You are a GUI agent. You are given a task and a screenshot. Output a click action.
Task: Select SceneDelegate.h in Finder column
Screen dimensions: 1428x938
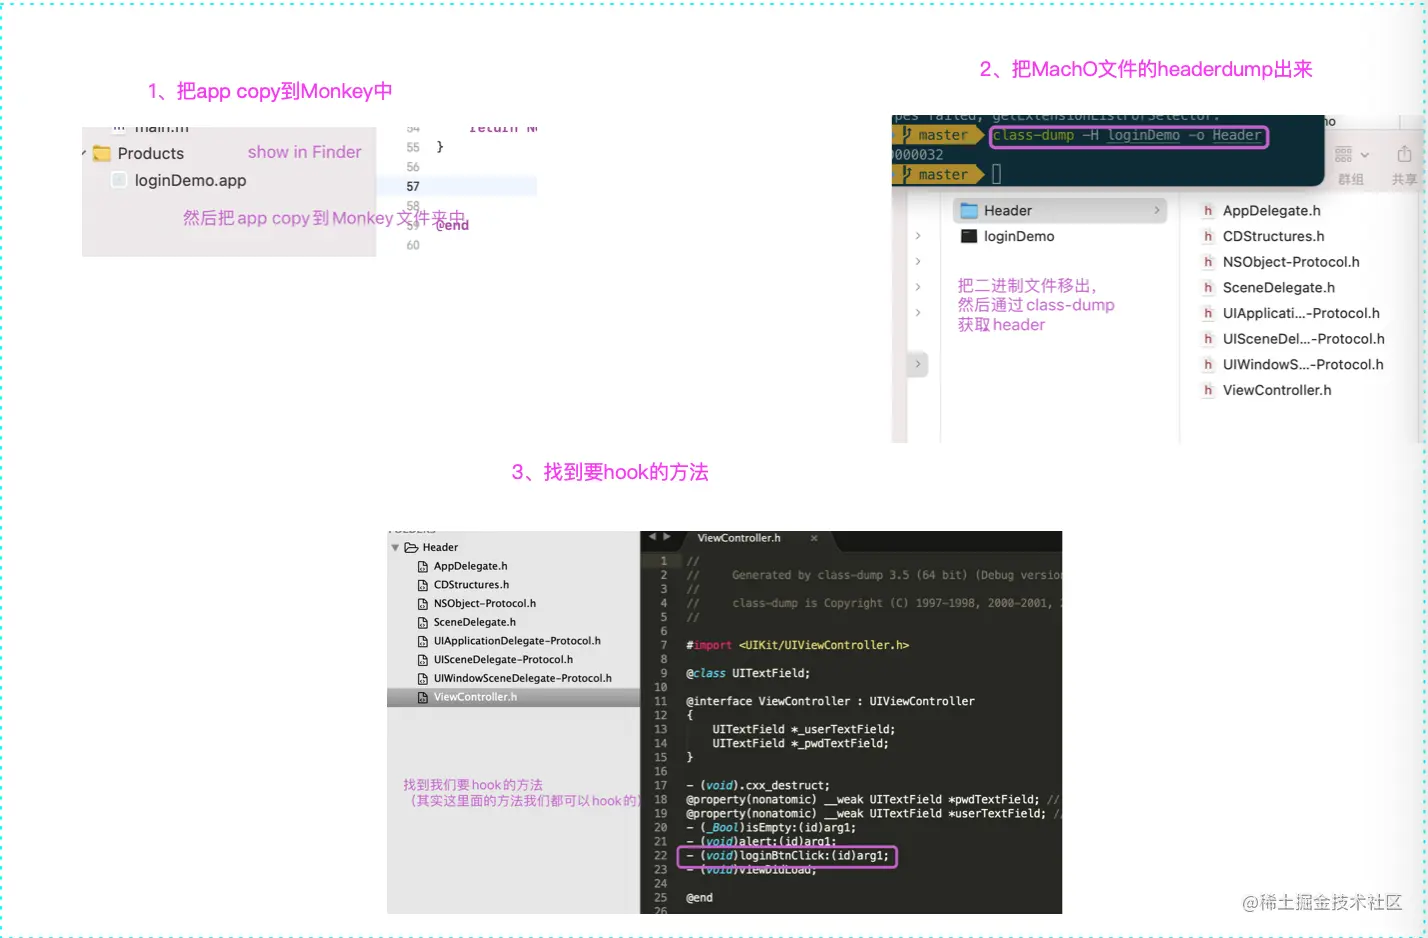[x=1268, y=287]
